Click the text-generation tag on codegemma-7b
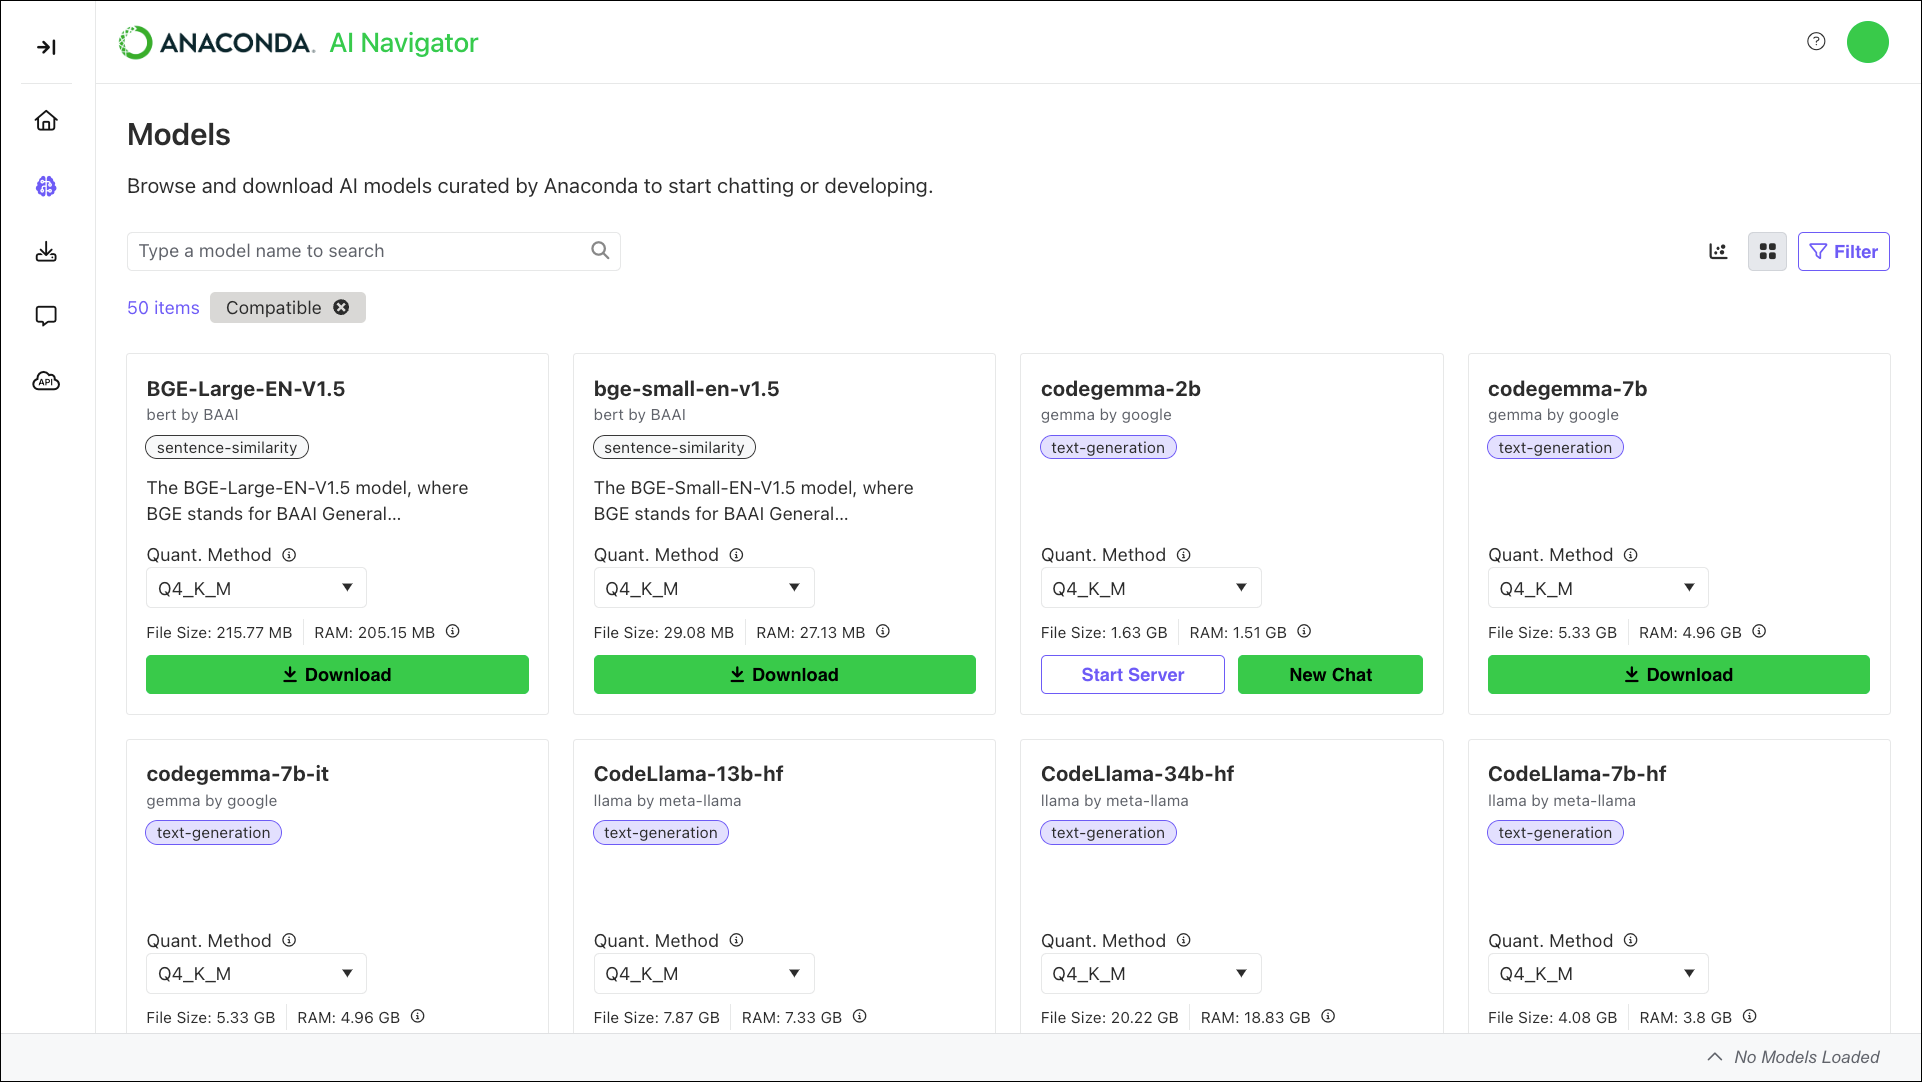Viewport: 1922px width, 1082px height. (1555, 447)
